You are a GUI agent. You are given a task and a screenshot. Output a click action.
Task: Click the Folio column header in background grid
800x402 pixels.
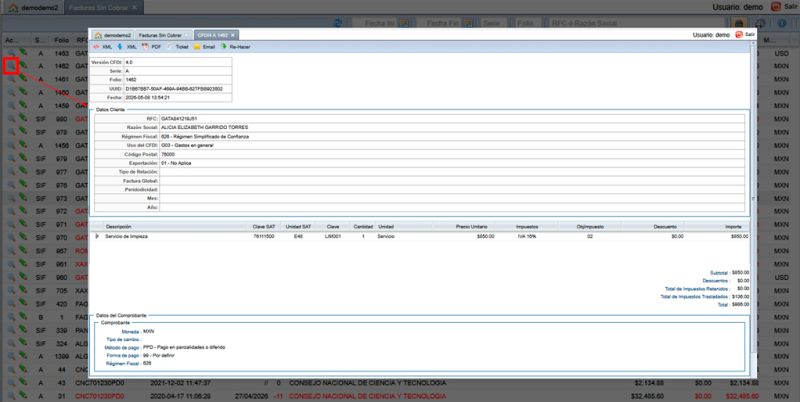coord(61,40)
